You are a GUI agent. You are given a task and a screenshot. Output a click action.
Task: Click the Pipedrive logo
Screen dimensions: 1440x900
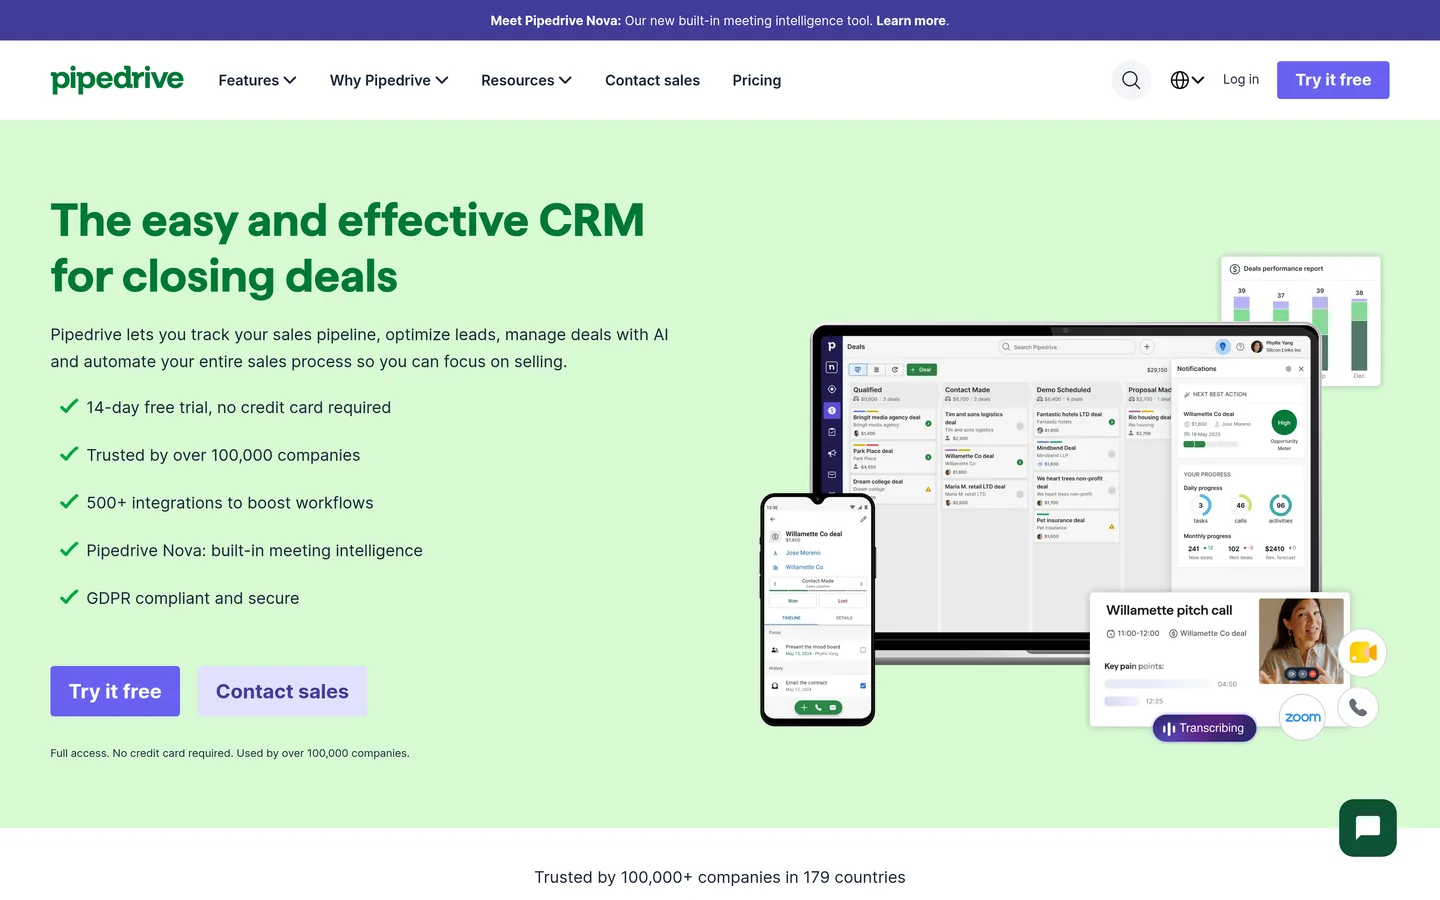[x=117, y=80]
